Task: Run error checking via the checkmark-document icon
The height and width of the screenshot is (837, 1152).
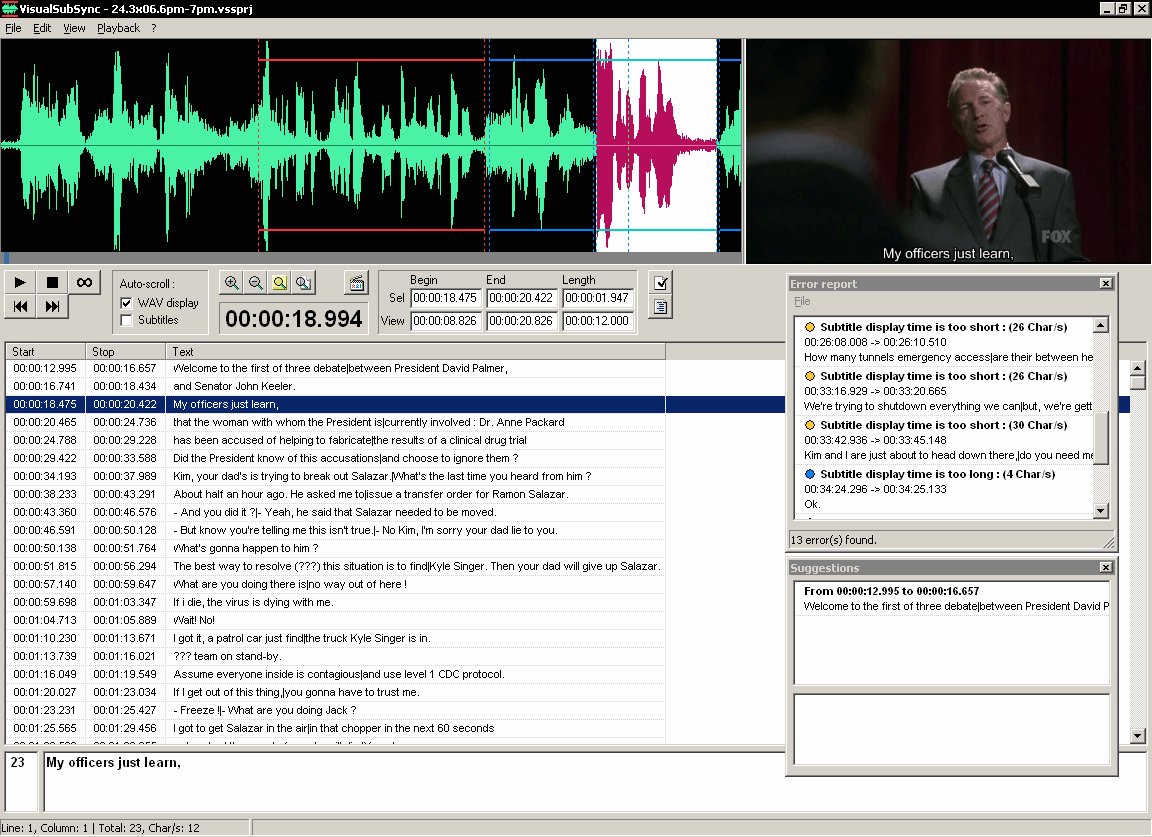Action: [660, 285]
